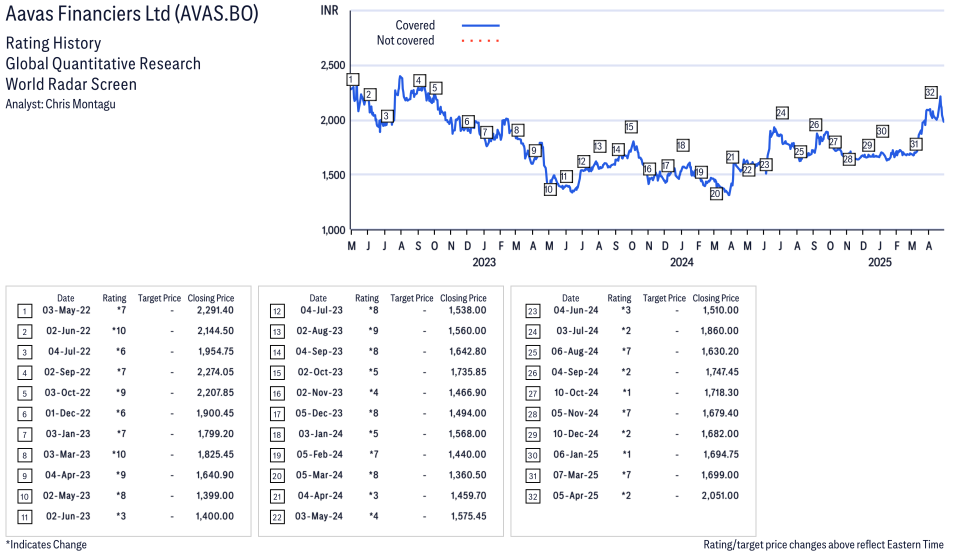The image size is (955, 551).
Task: Click the Closing Price header in the third table
Action: (716, 298)
